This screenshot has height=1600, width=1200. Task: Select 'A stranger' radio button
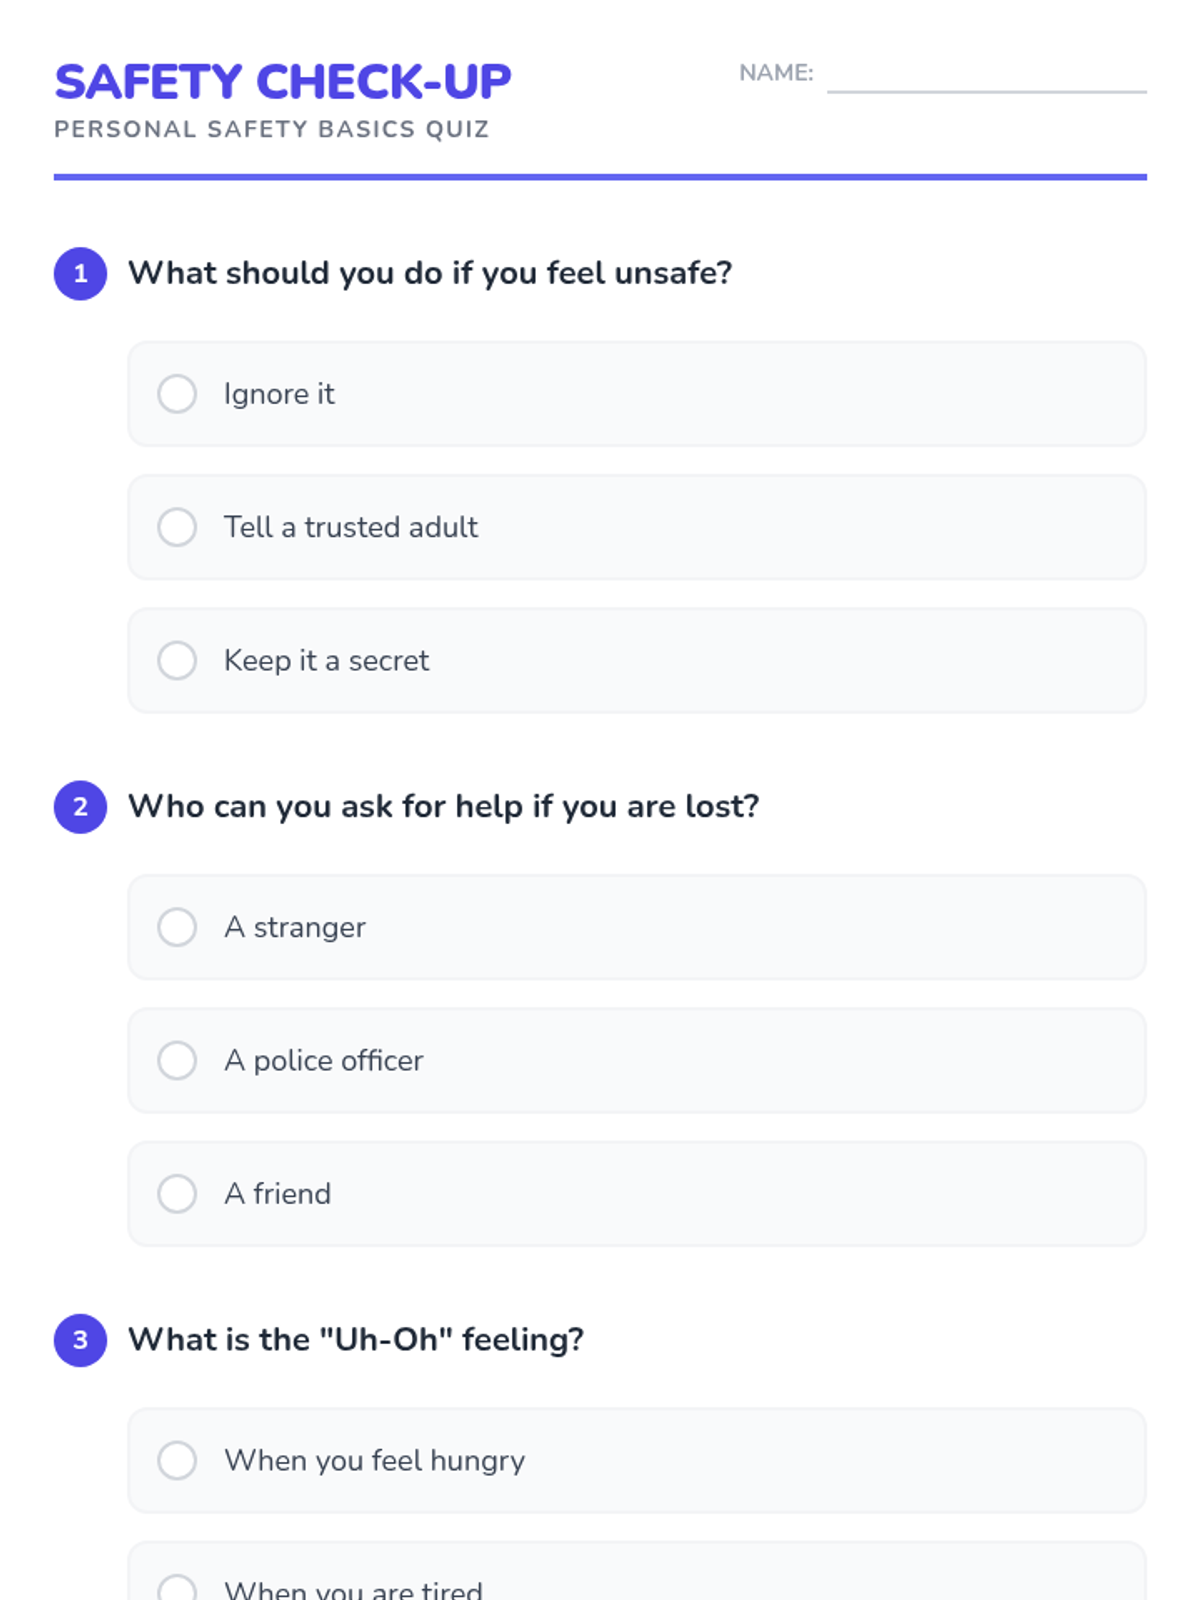(x=177, y=927)
